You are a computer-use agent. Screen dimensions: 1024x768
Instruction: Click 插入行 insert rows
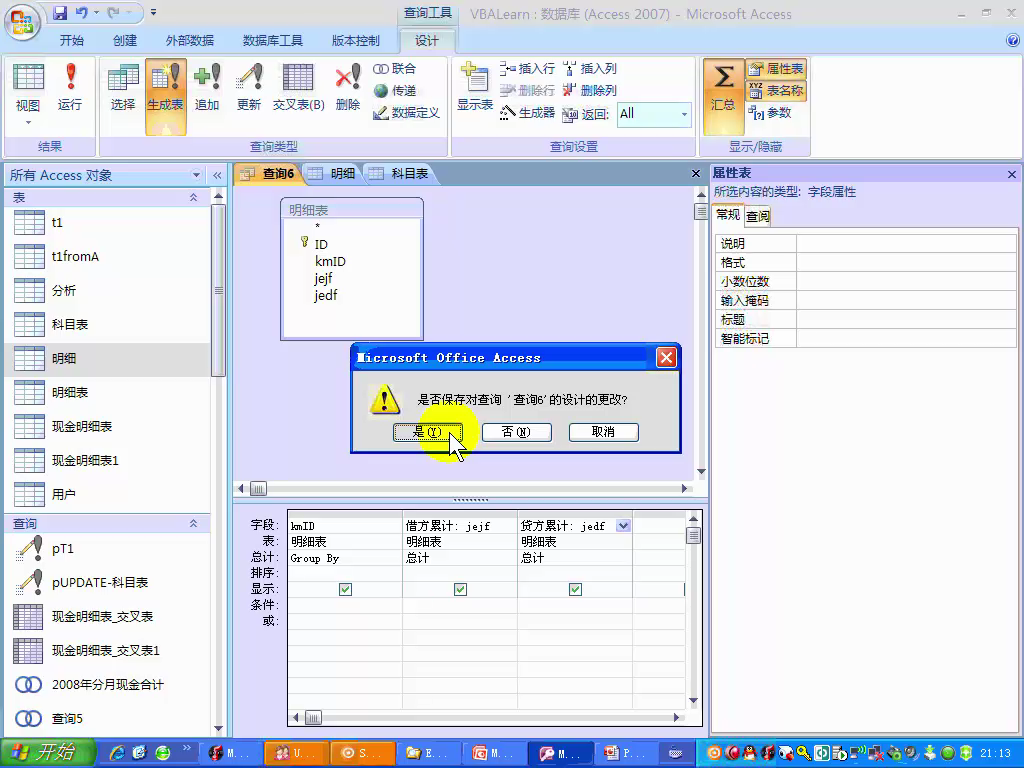pyautogui.click(x=527, y=69)
